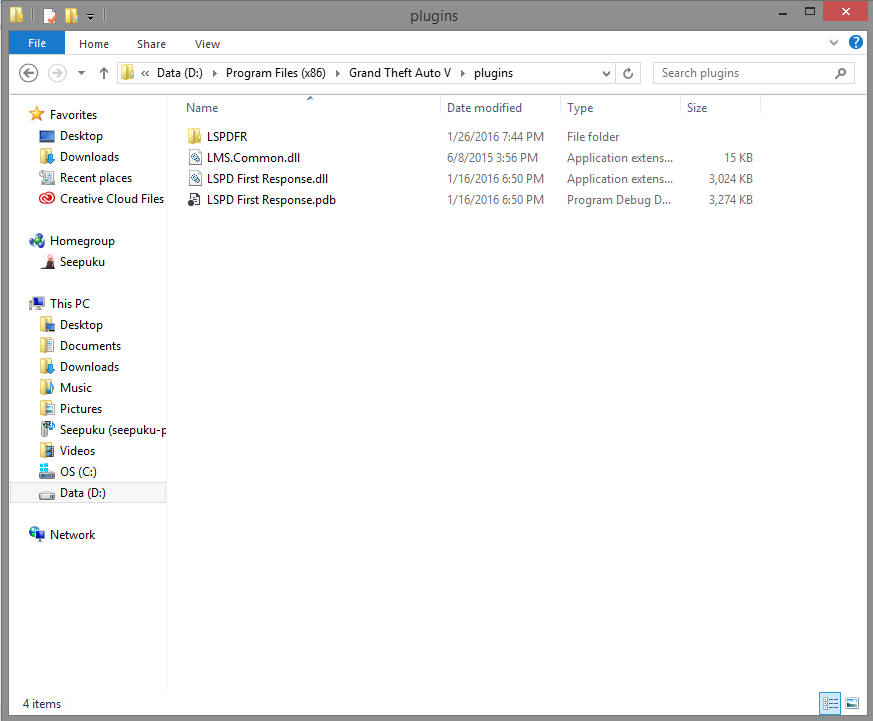Click the navigate up arrow icon
Viewport: 873px width, 721px height.
[x=104, y=73]
